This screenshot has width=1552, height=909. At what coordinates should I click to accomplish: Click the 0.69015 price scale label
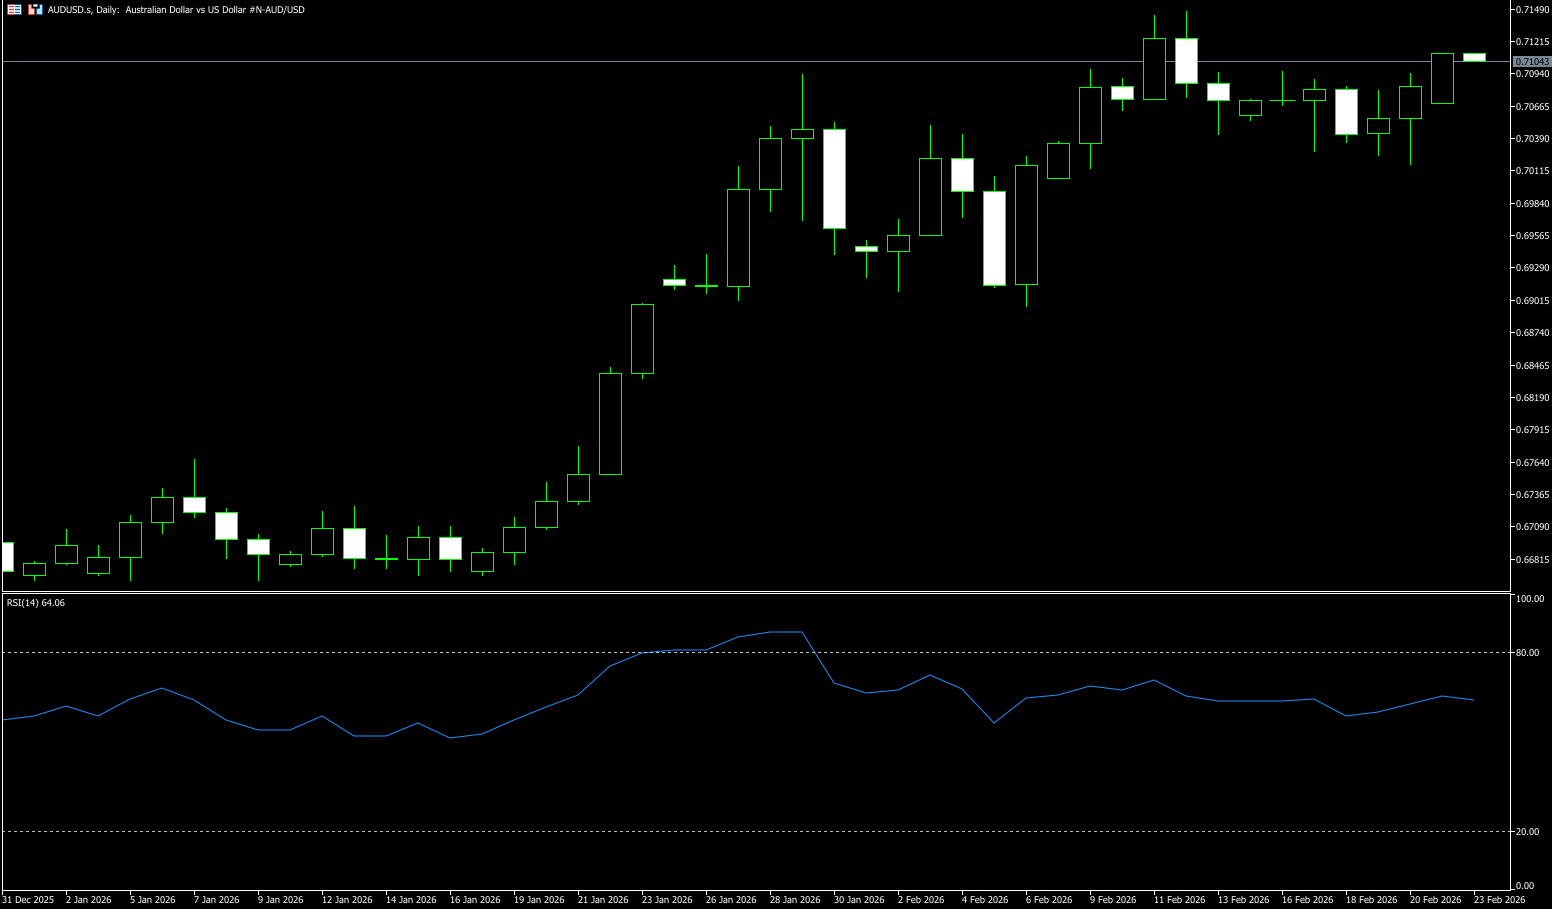click(1532, 300)
